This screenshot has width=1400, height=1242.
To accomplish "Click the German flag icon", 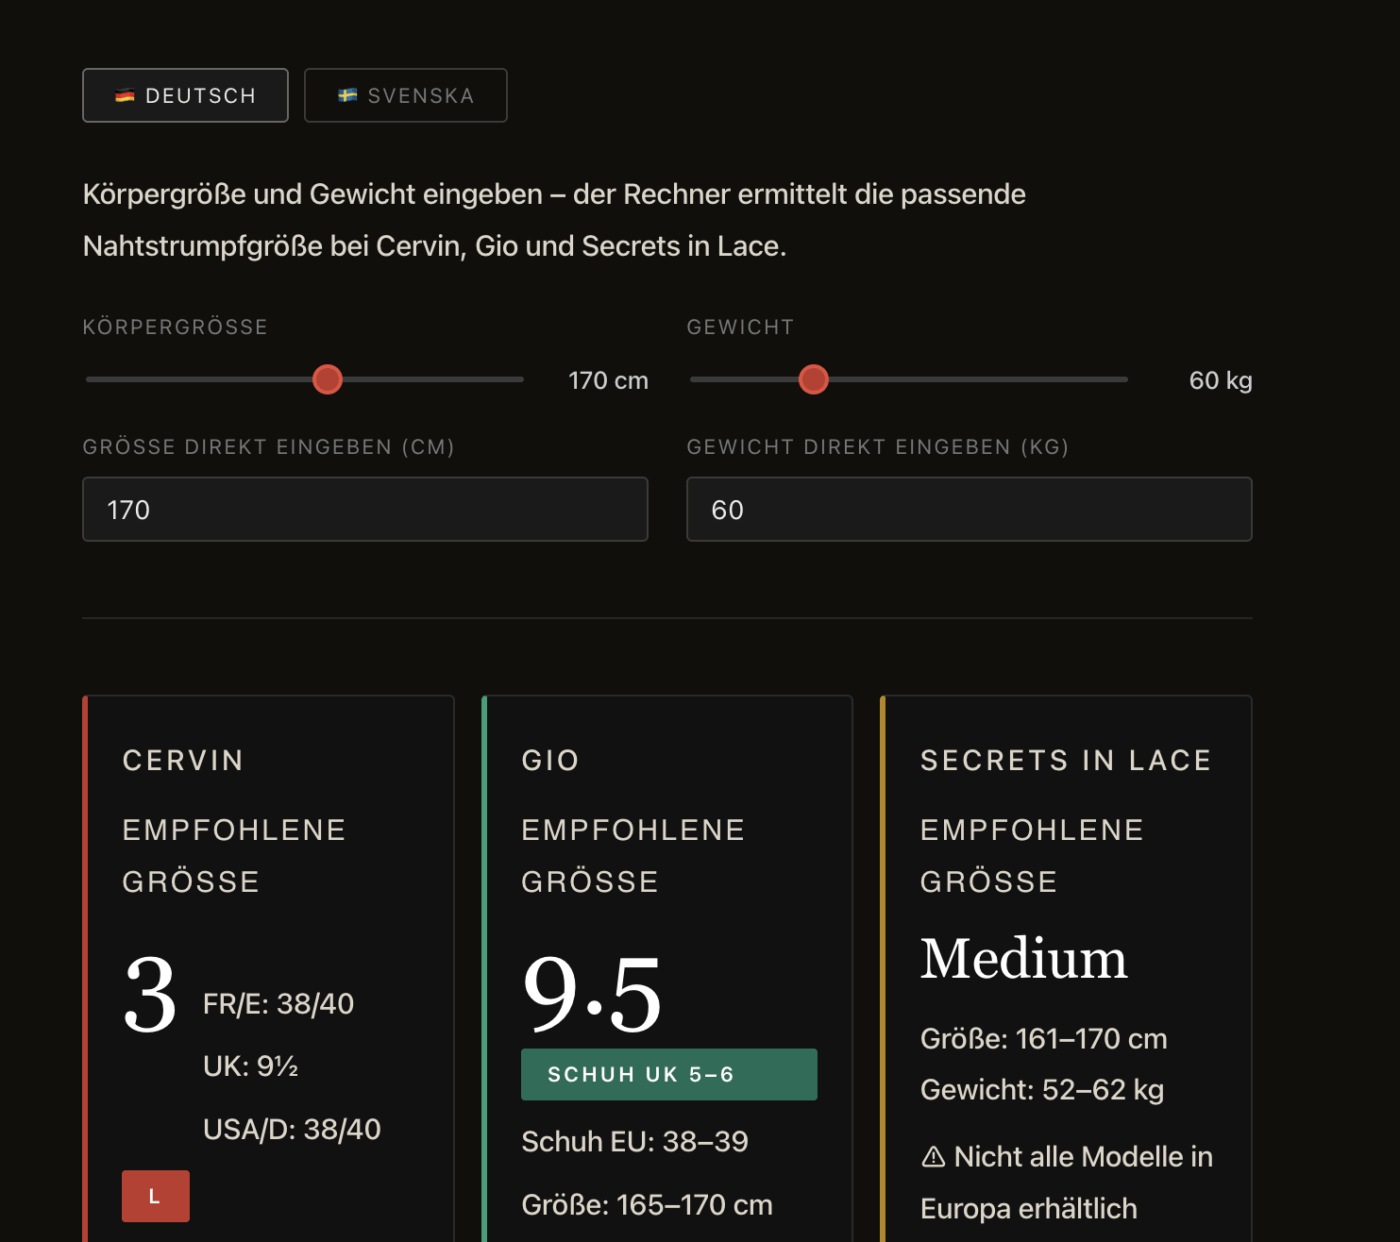I will 125,96.
